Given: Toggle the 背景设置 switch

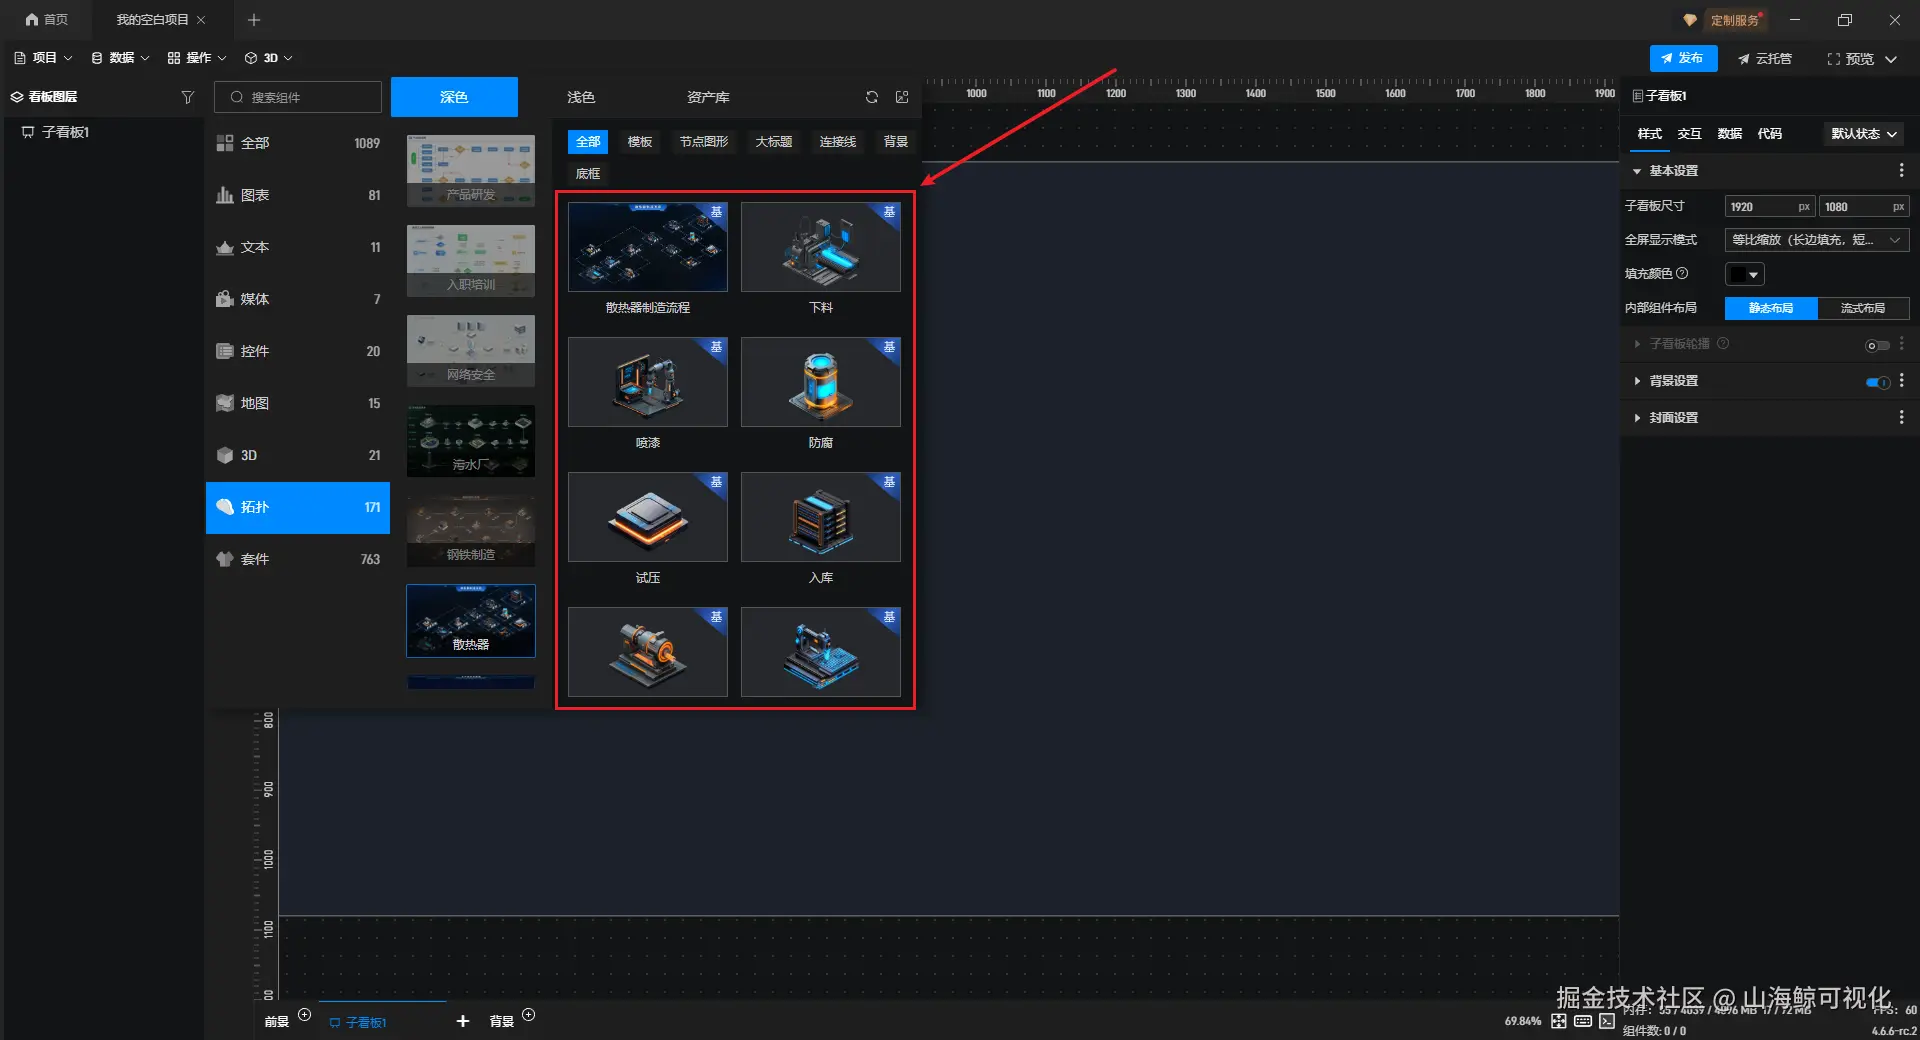Looking at the screenshot, I should pyautogui.click(x=1877, y=382).
